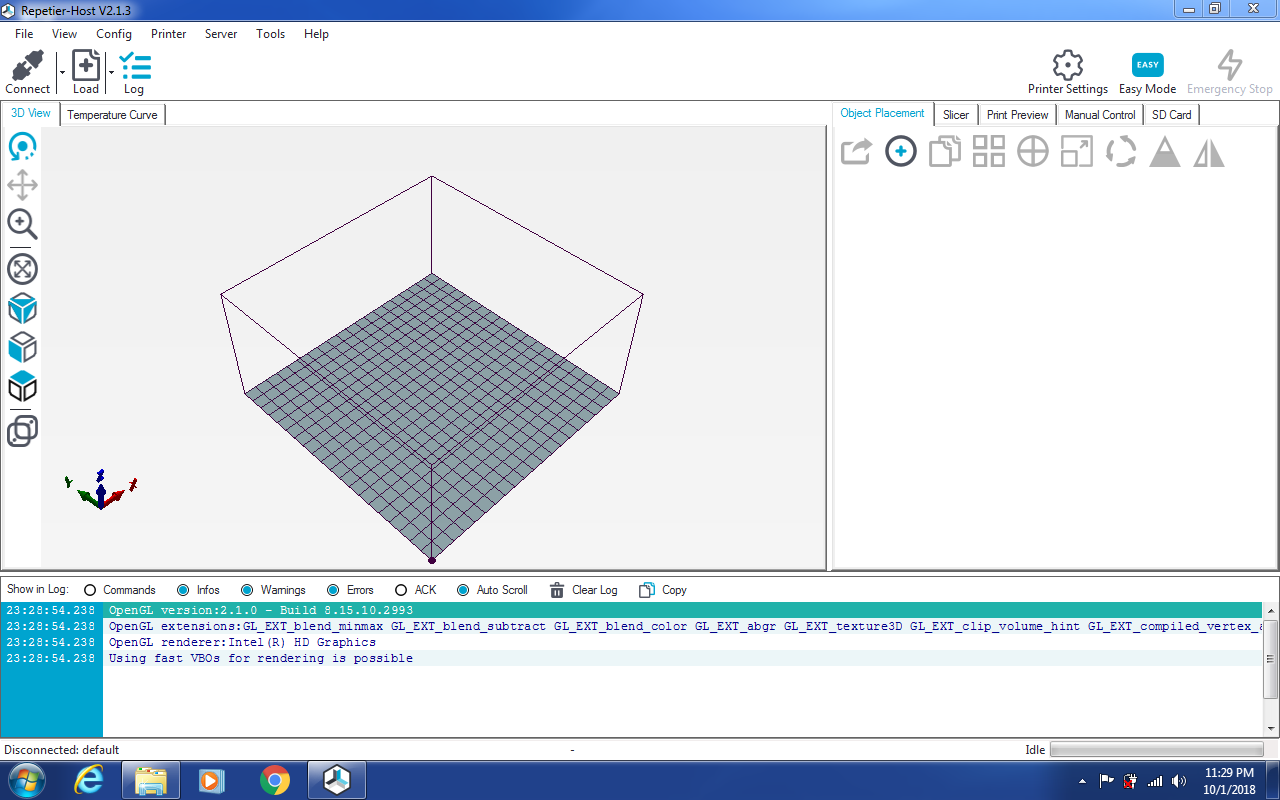Select the 'Using fast VBOs' log line
Image resolution: width=1280 pixels, height=800 pixels.
tap(631, 658)
